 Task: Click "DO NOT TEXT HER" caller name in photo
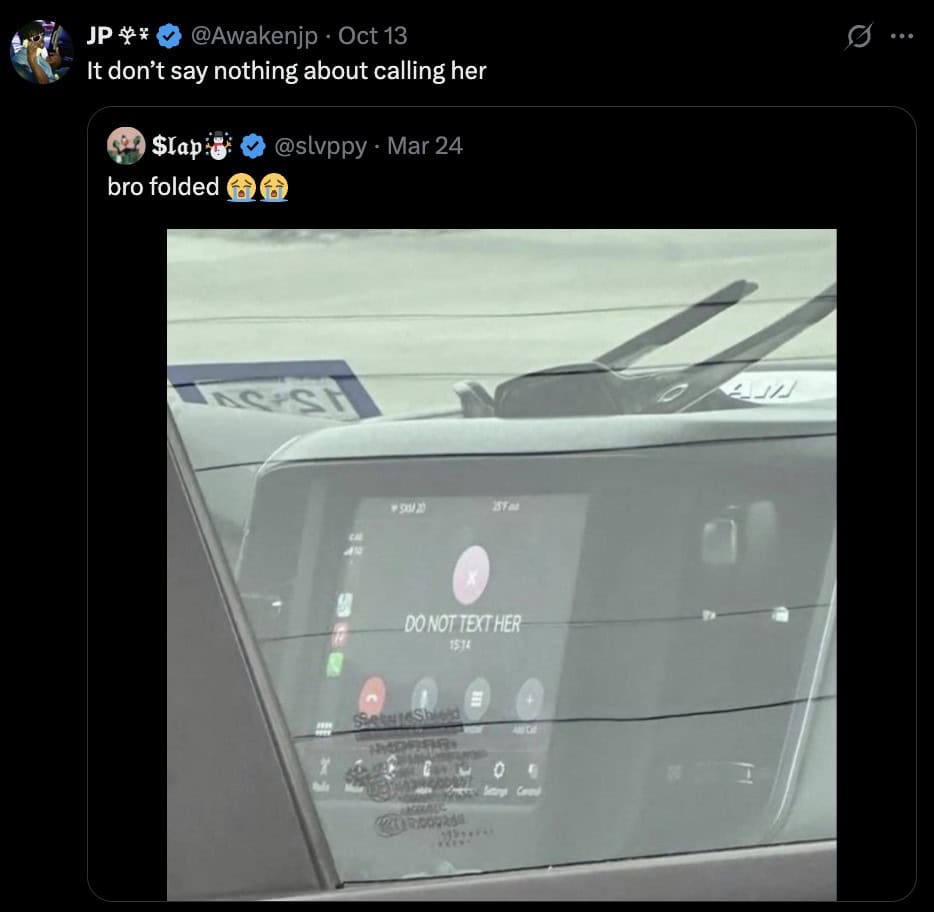click(x=462, y=624)
